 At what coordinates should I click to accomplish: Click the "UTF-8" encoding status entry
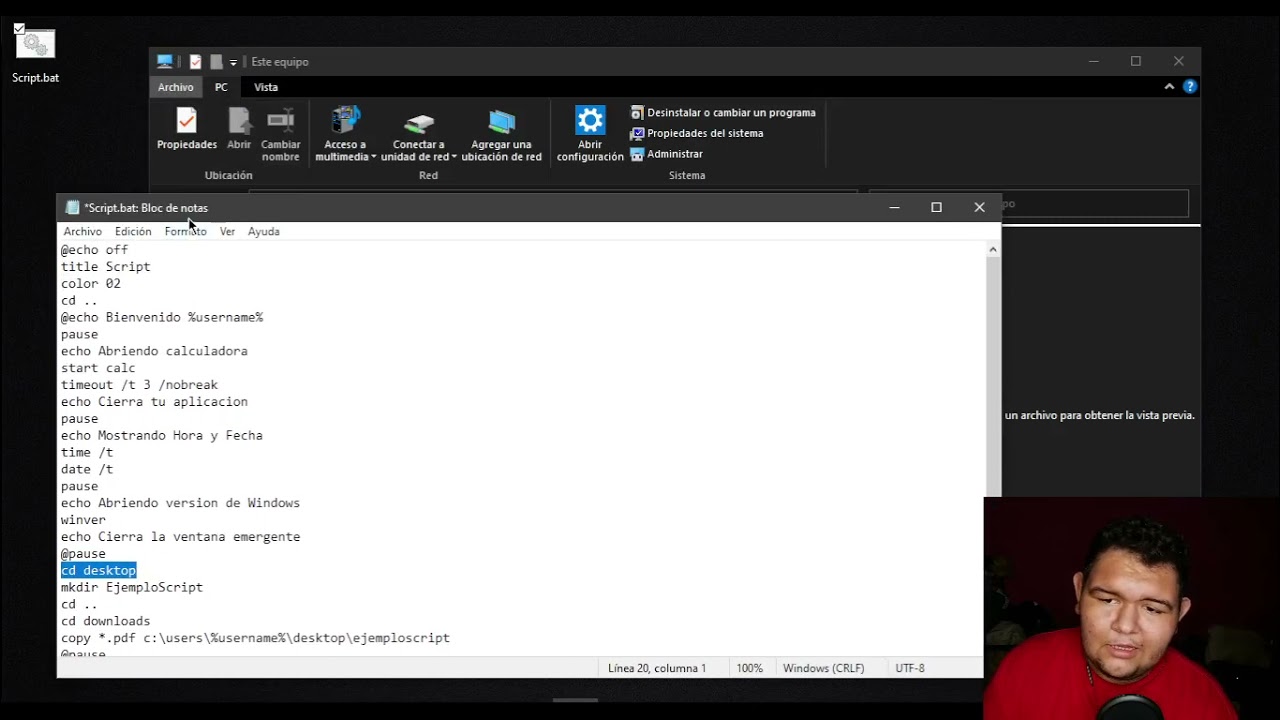coord(910,668)
